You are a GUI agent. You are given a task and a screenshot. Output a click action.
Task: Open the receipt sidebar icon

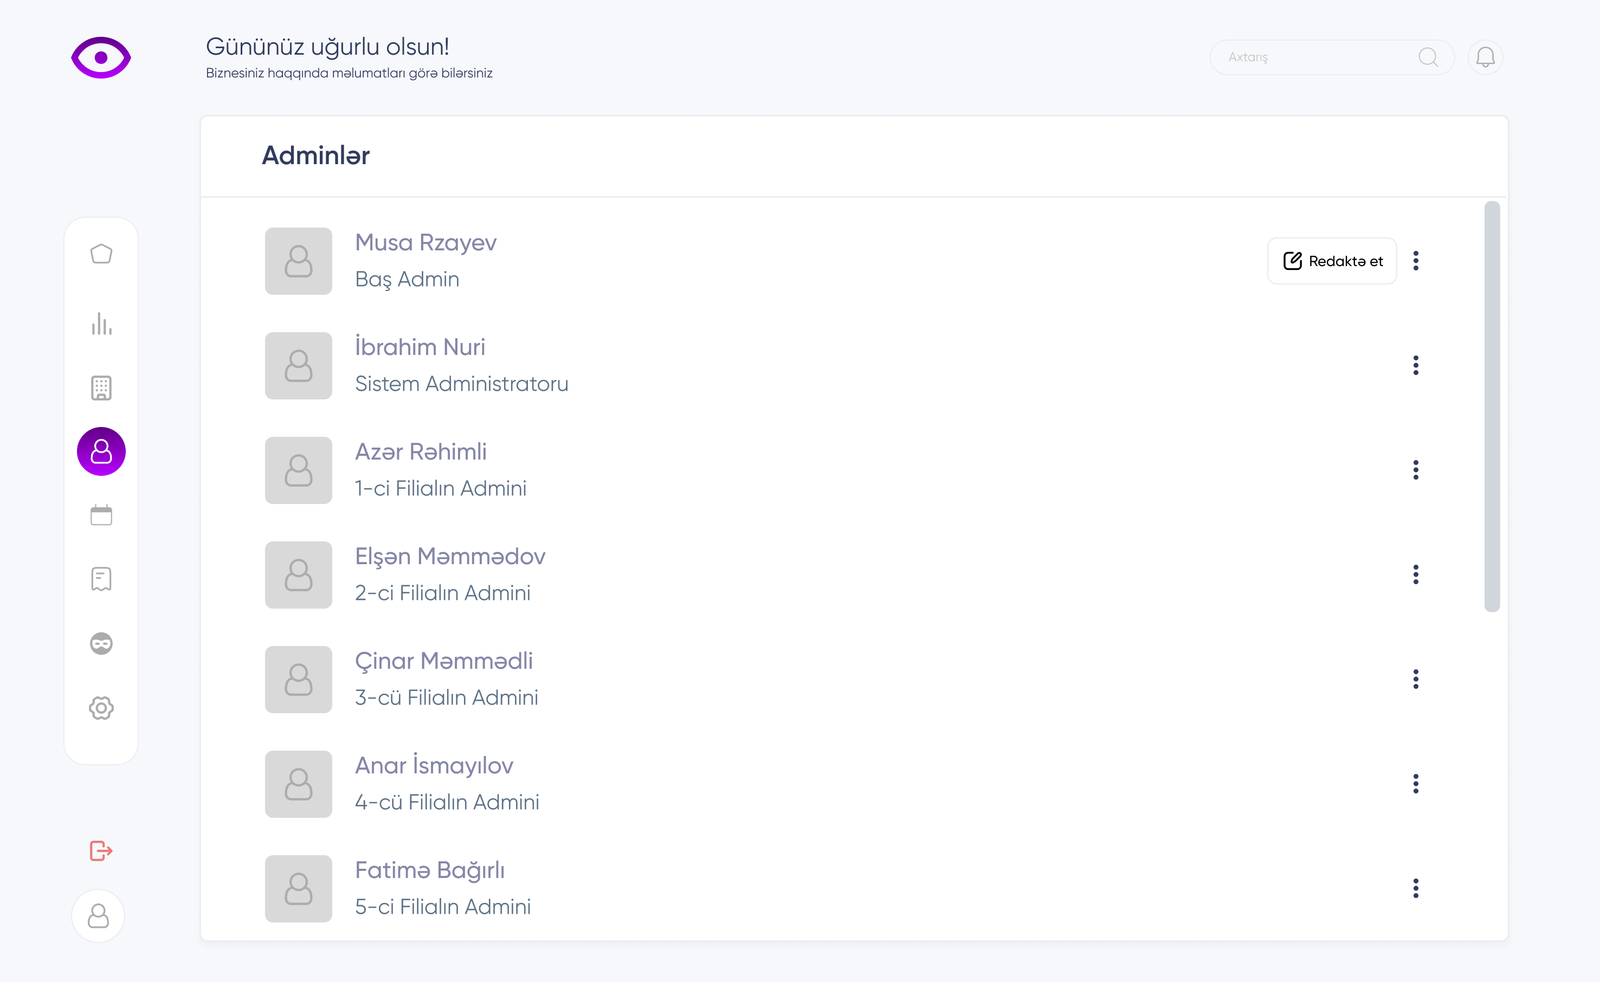point(101,579)
